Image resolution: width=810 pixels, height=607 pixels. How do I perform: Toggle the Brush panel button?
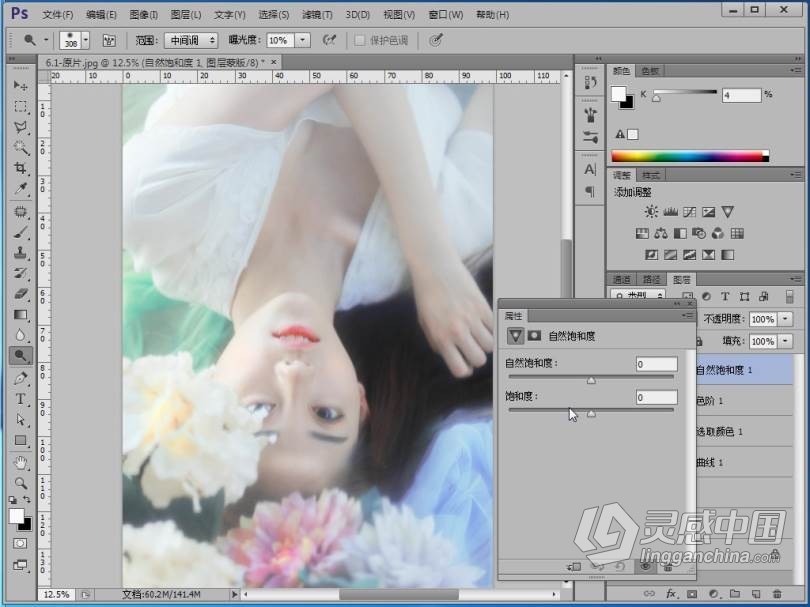click(x=109, y=40)
